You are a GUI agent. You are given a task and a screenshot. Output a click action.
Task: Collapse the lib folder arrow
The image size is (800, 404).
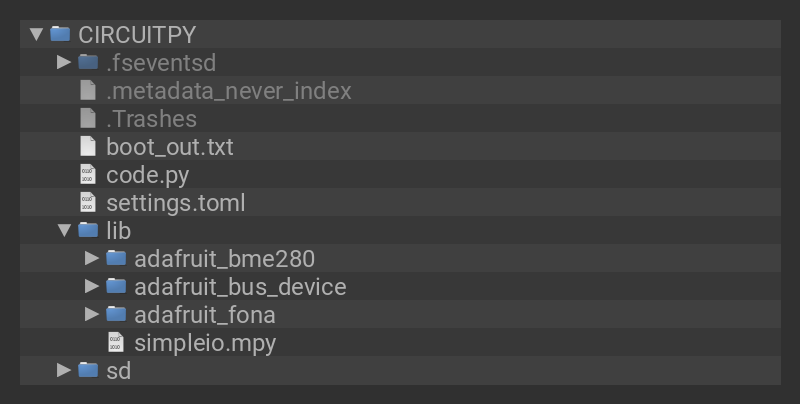pyautogui.click(x=64, y=231)
